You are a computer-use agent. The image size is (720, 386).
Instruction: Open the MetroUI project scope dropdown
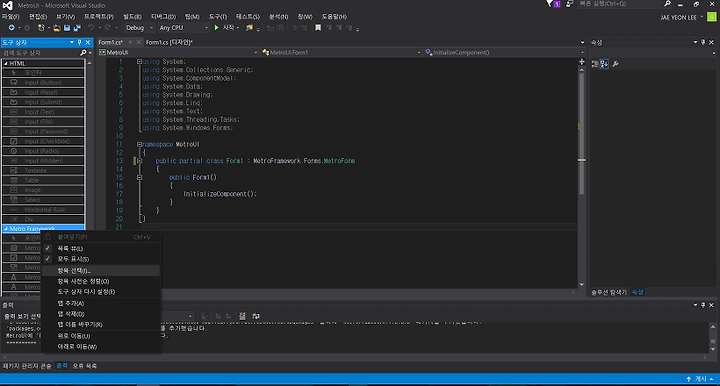(178, 52)
